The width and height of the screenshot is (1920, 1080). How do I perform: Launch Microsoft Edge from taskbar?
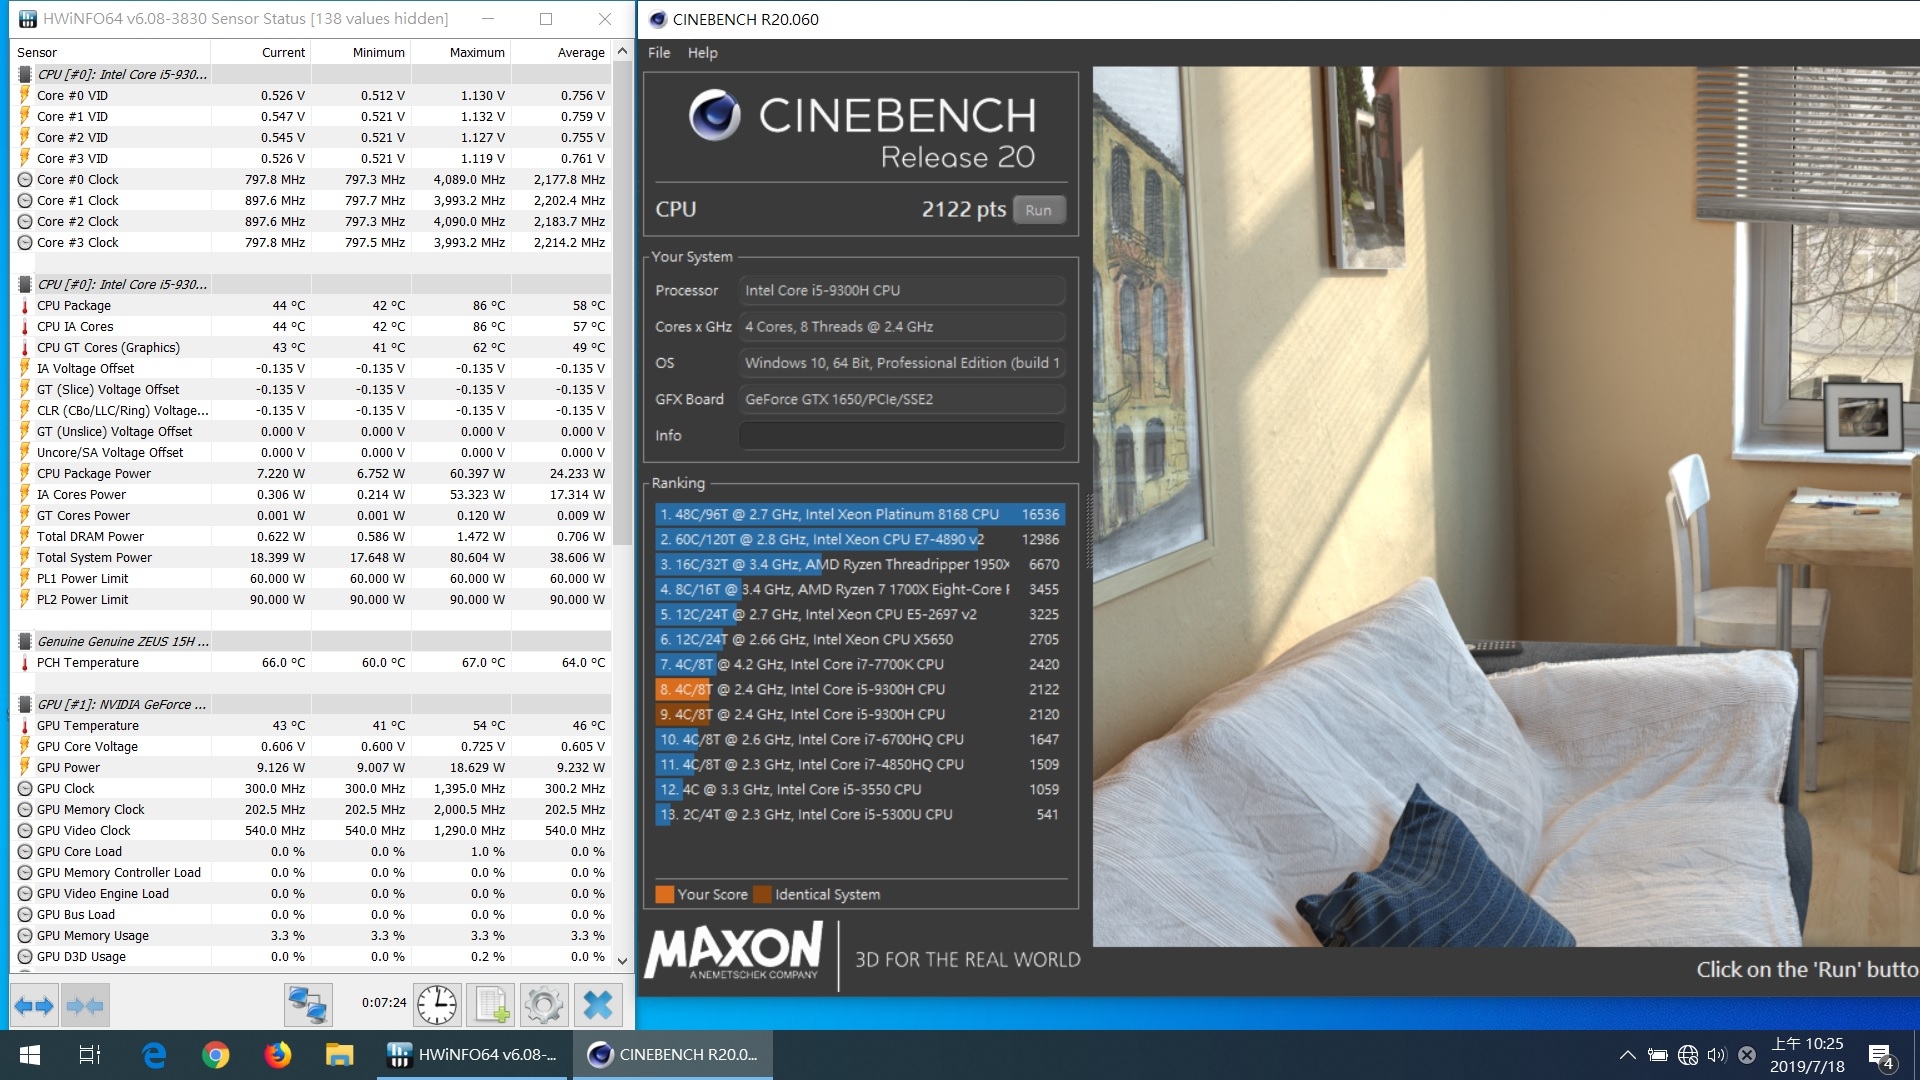(x=153, y=1055)
